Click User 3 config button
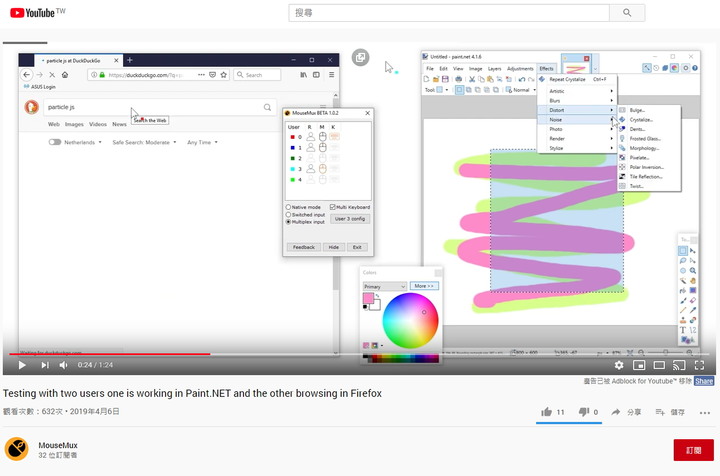Screen dimensions: 720x476 [x=350, y=219]
